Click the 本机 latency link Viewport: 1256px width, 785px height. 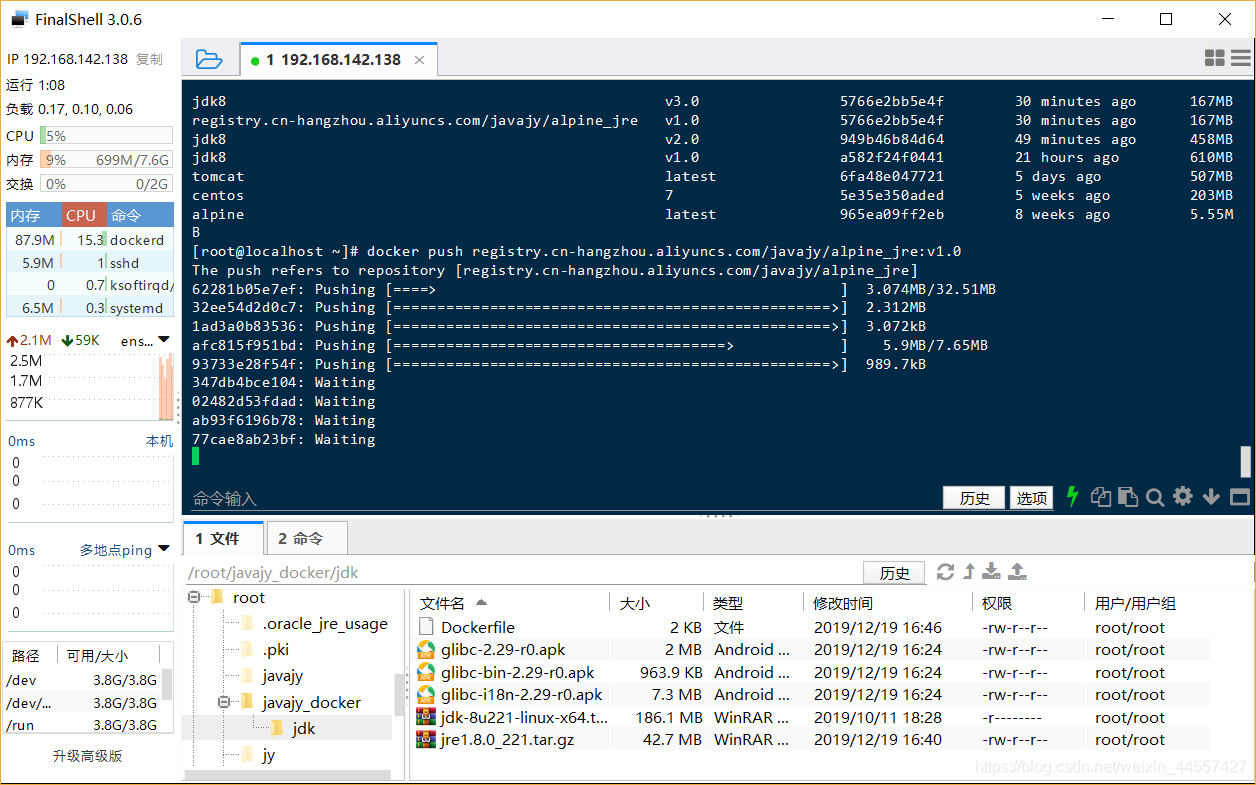(x=159, y=441)
